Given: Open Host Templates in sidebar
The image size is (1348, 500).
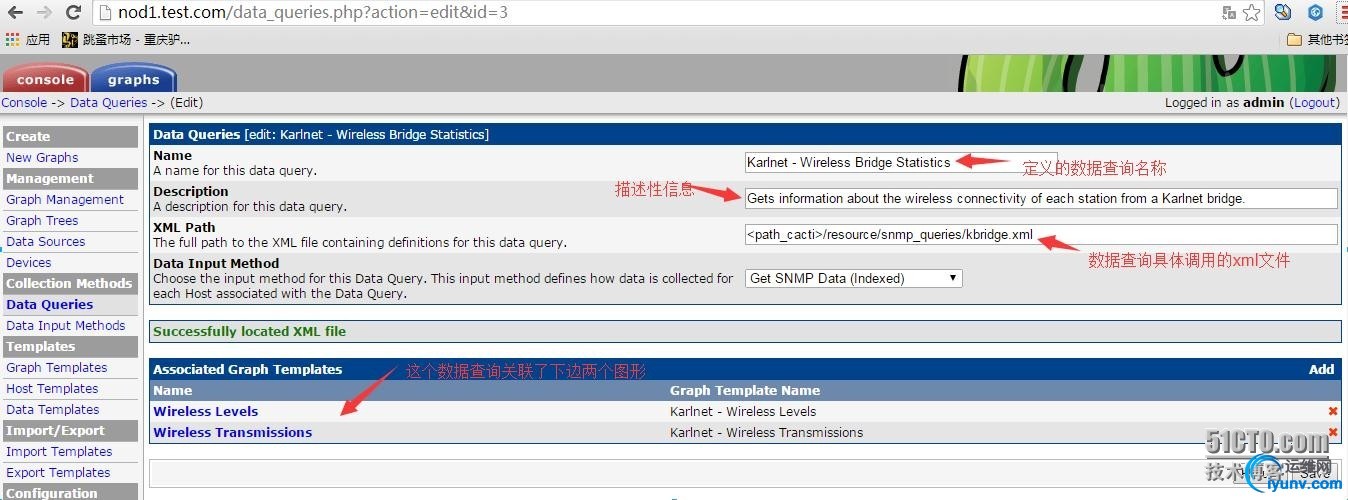Looking at the screenshot, I should pyautogui.click(x=52, y=388).
